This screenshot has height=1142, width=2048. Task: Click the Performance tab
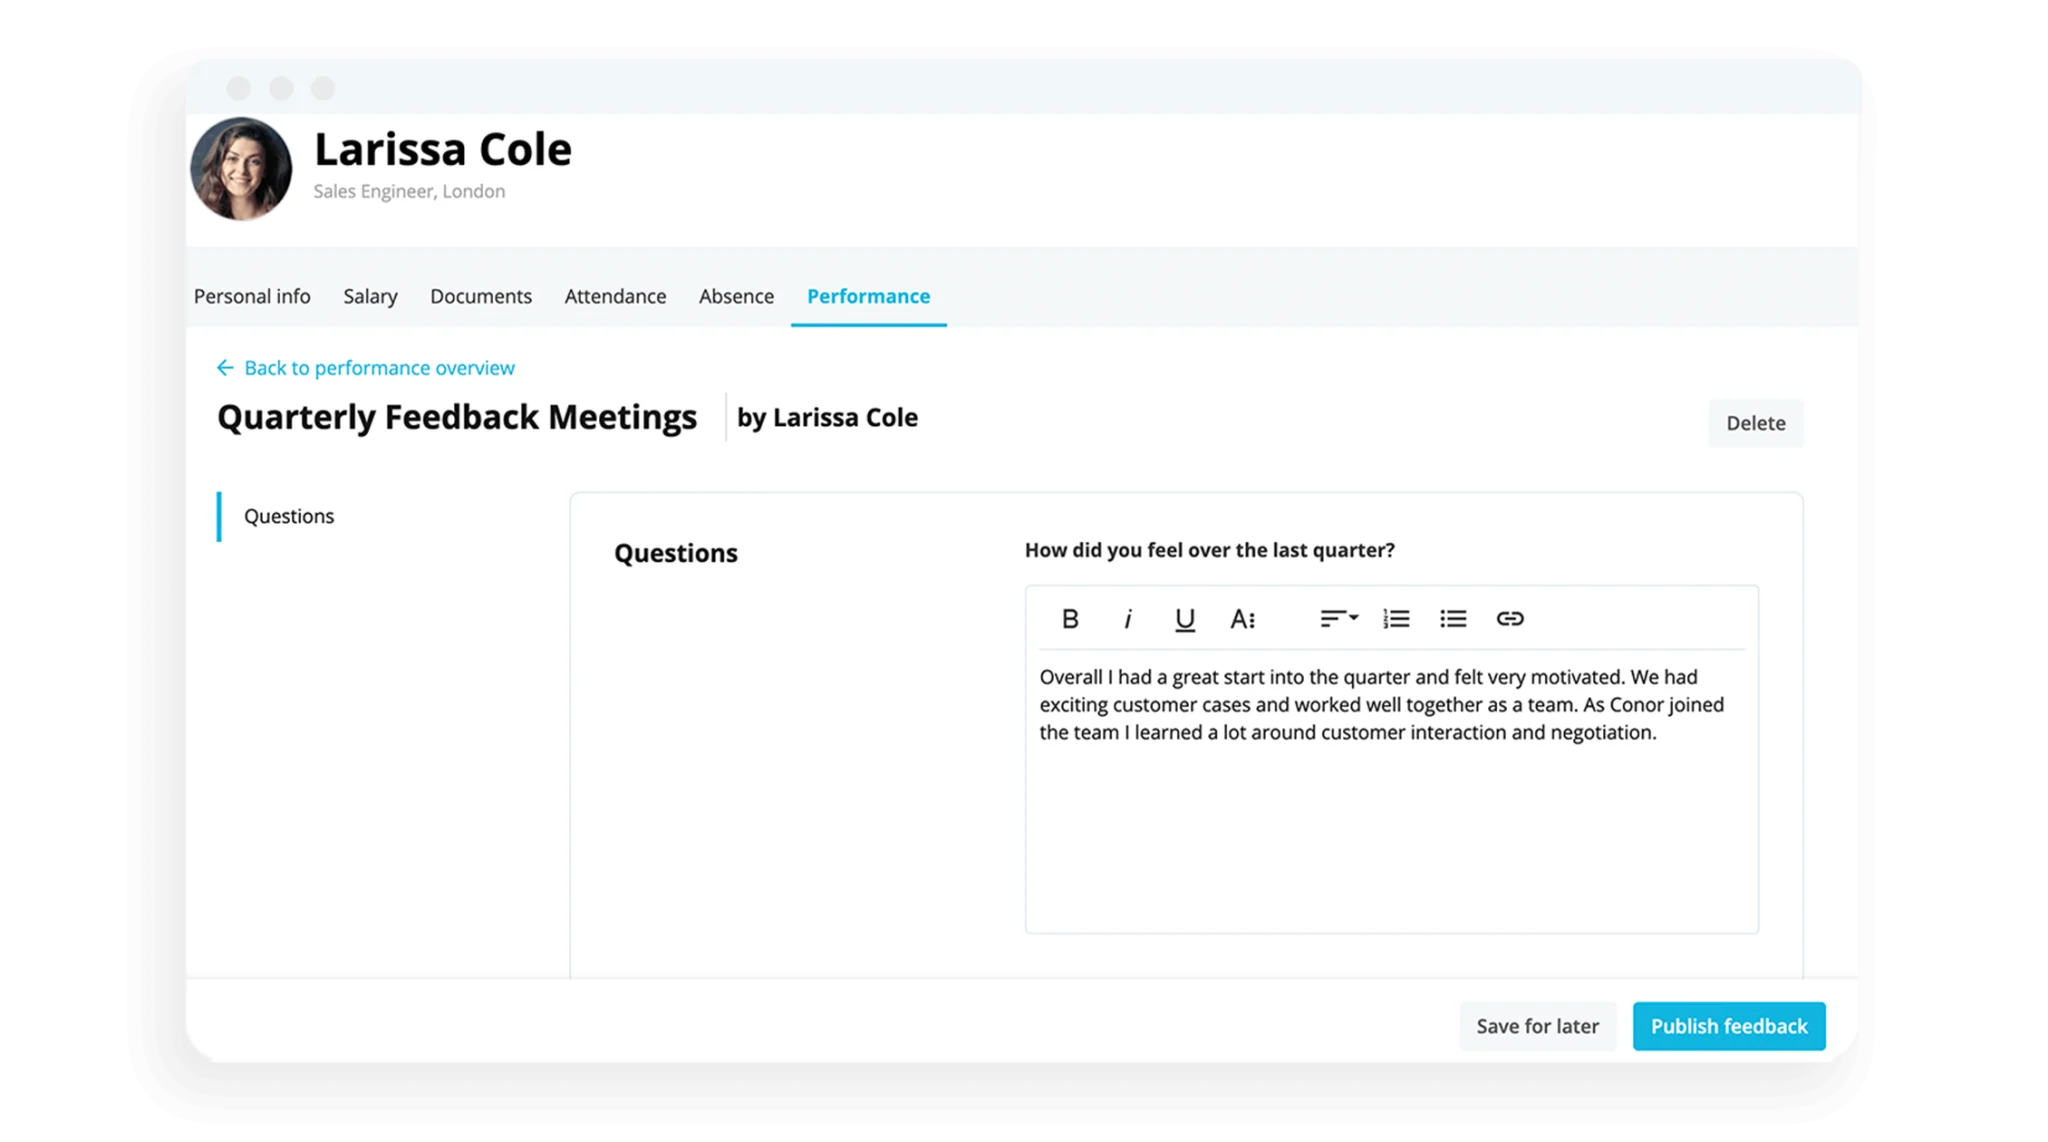pyautogui.click(x=867, y=297)
